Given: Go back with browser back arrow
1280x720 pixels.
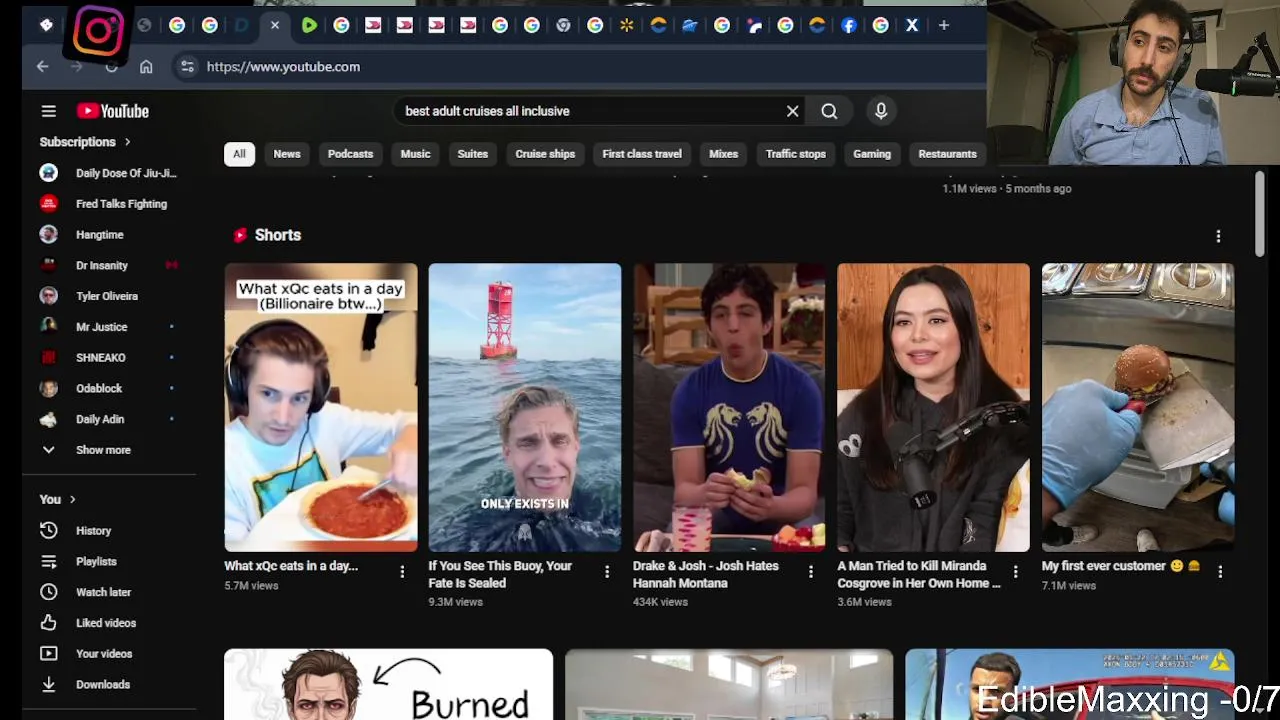Looking at the screenshot, I should (x=42, y=66).
